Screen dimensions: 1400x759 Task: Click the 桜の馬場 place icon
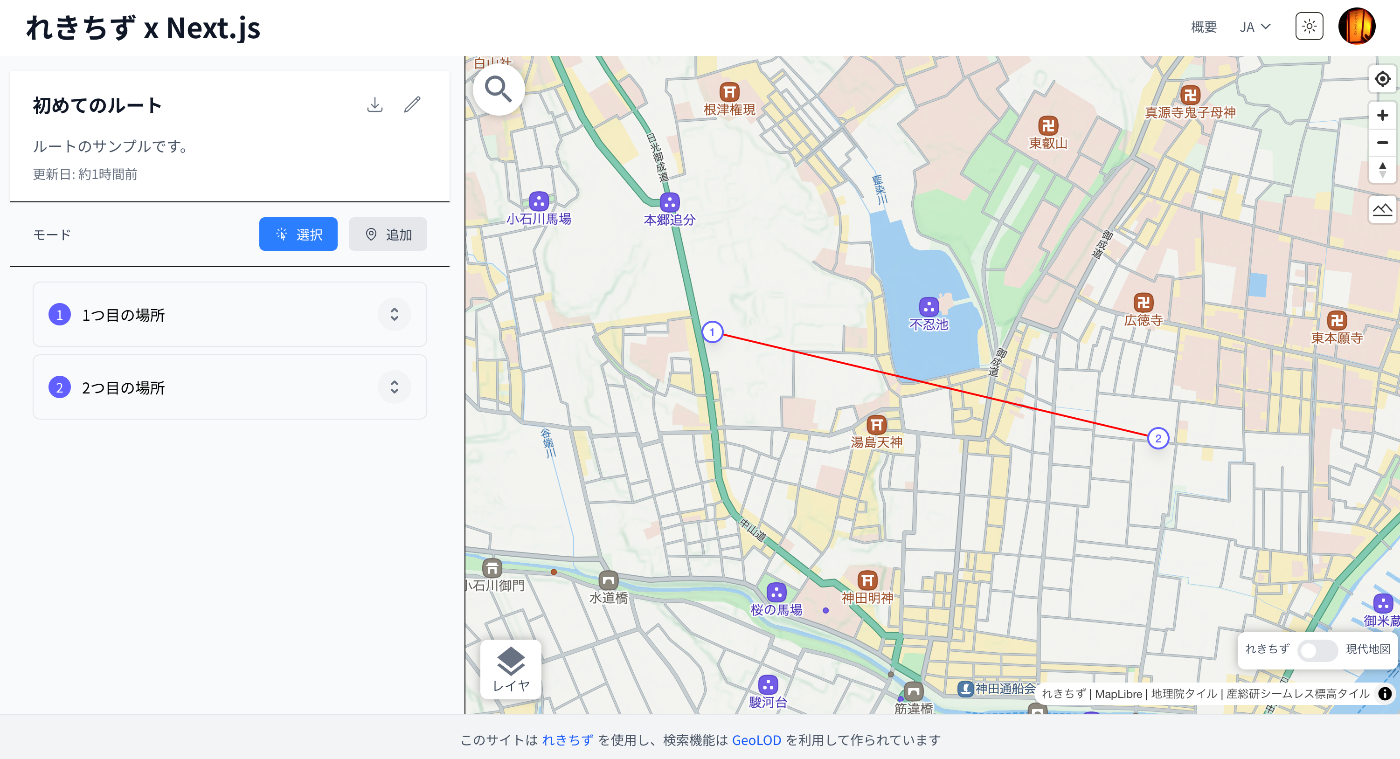(x=776, y=592)
